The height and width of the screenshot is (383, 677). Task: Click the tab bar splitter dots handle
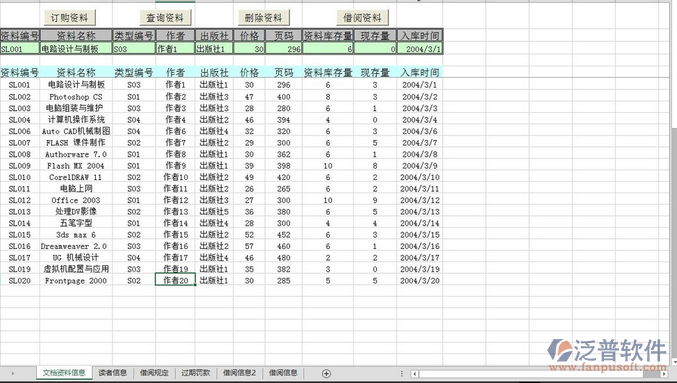point(402,374)
